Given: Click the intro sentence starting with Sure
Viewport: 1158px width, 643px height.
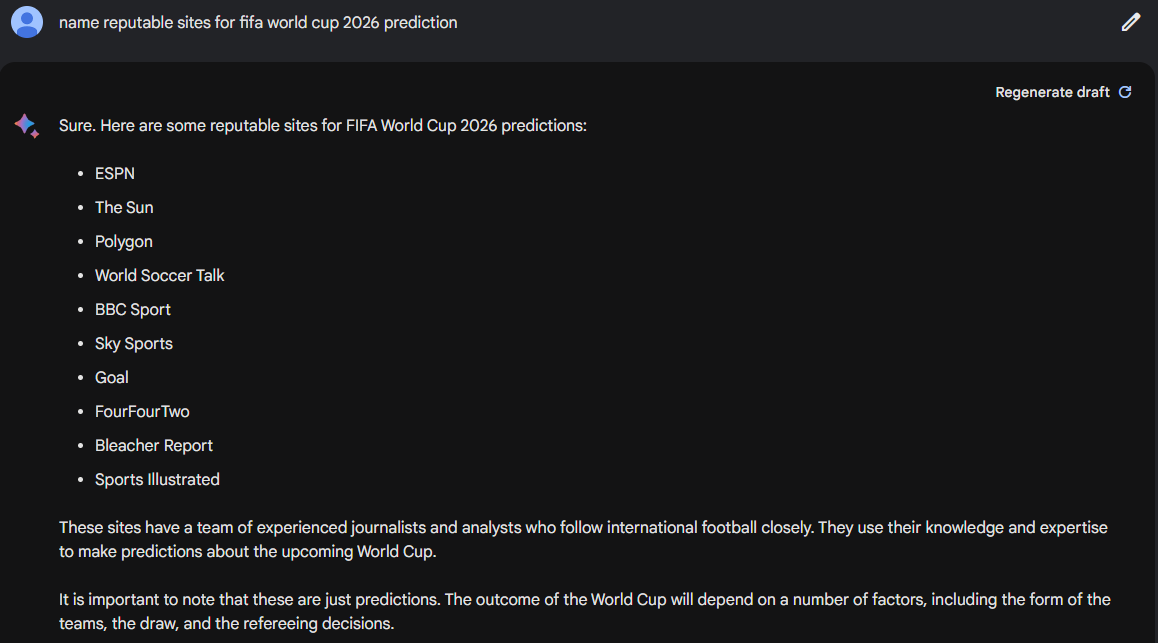Looking at the screenshot, I should pos(323,127).
